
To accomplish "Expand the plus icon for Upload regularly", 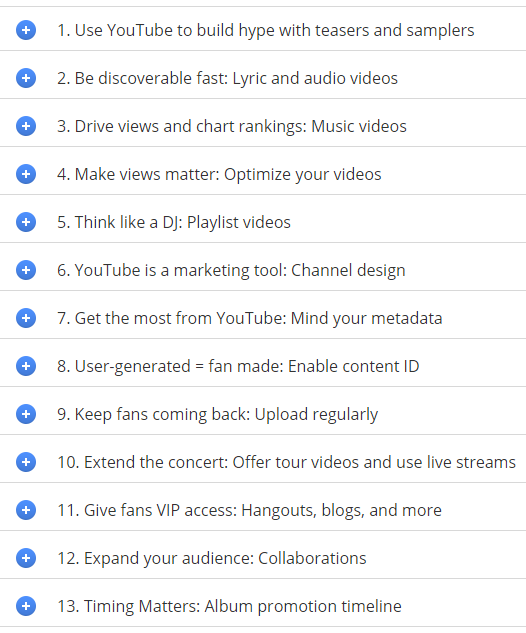I will pos(26,414).
